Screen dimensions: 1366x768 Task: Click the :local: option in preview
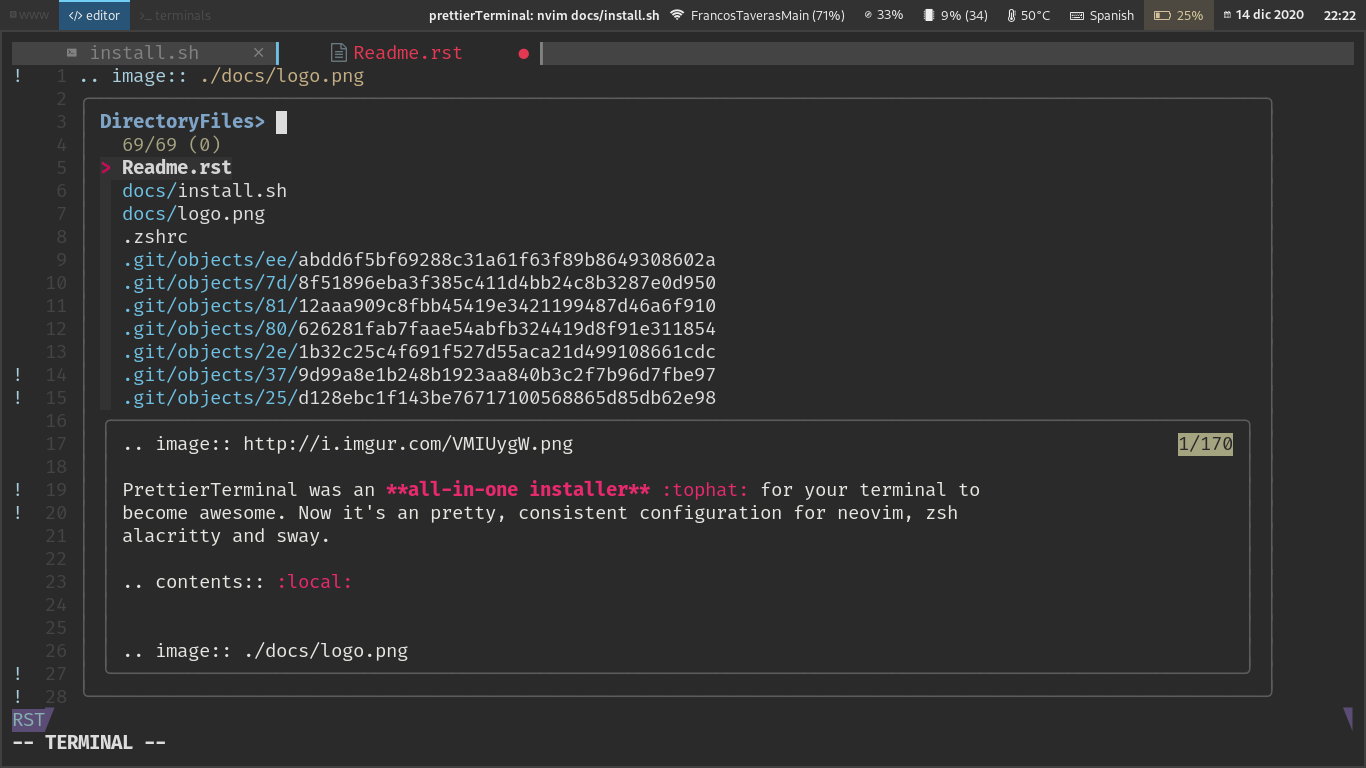coord(315,582)
